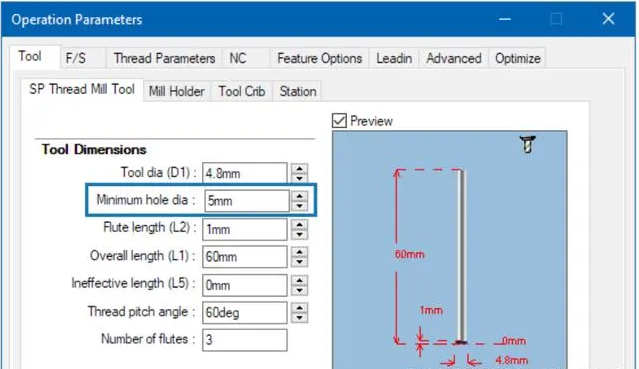This screenshot has width=639, height=369.
Task: Increase Ineffective length (L5) with up arrow
Action: [300, 280]
